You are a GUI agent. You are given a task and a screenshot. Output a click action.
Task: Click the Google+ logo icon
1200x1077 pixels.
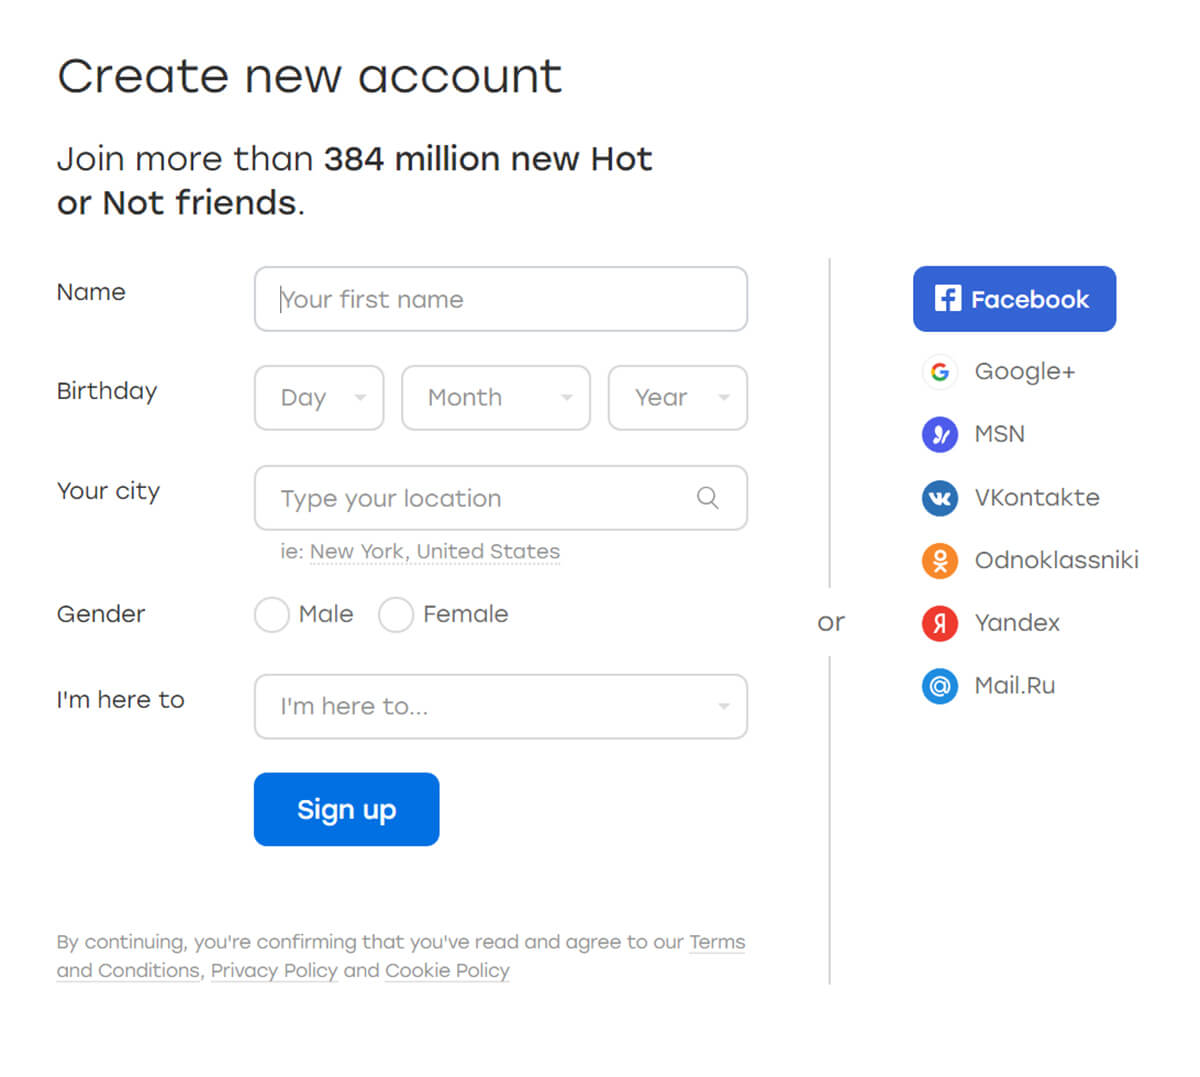point(940,372)
